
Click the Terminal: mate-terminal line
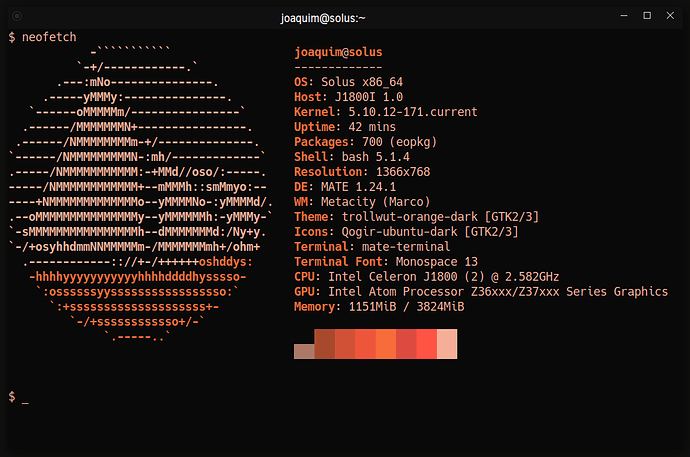(x=372, y=246)
